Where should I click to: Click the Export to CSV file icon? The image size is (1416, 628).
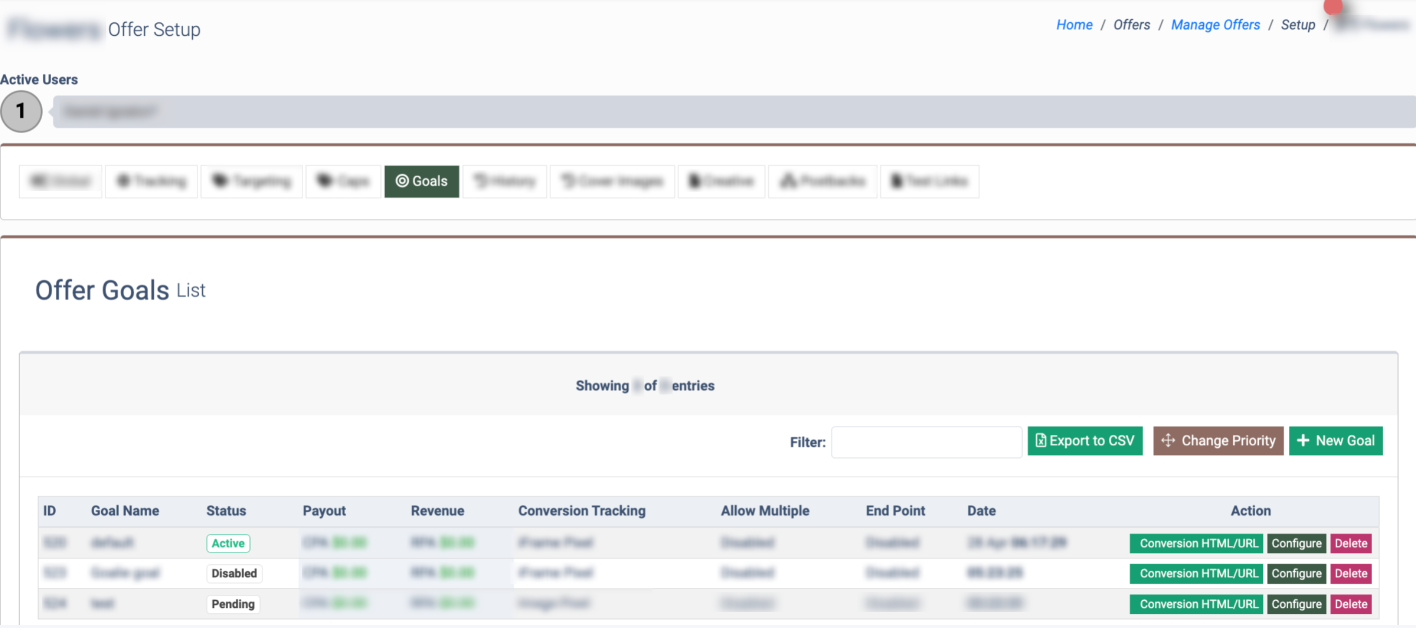pos(1041,441)
